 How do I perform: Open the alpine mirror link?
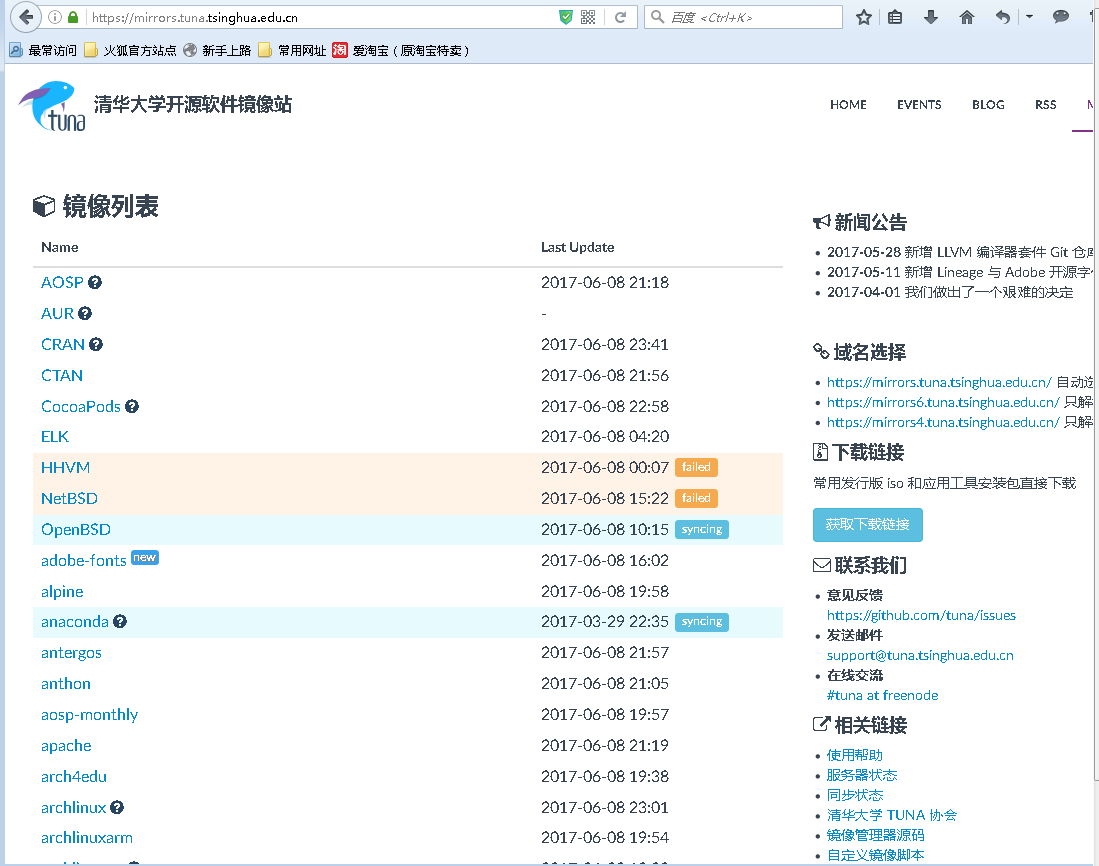(62, 591)
